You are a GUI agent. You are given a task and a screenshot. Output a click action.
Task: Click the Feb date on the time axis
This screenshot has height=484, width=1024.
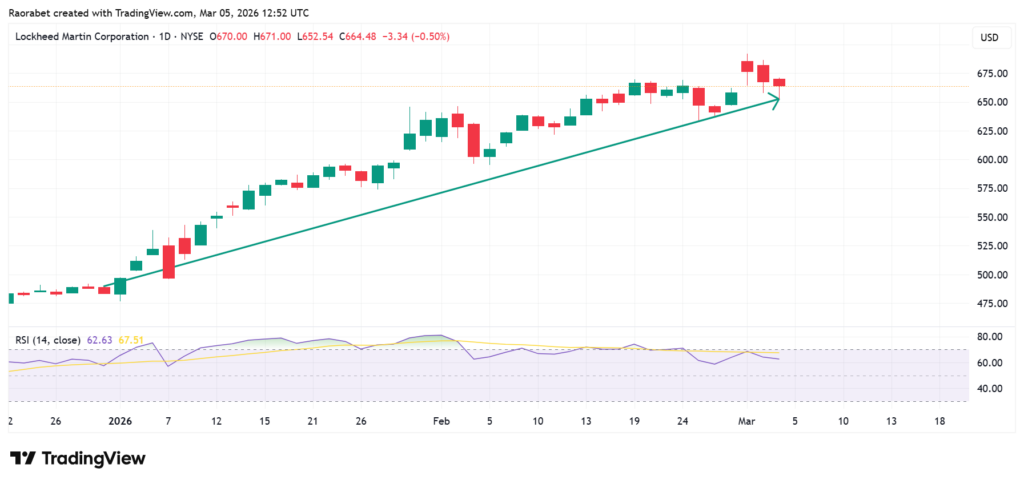[x=440, y=422]
